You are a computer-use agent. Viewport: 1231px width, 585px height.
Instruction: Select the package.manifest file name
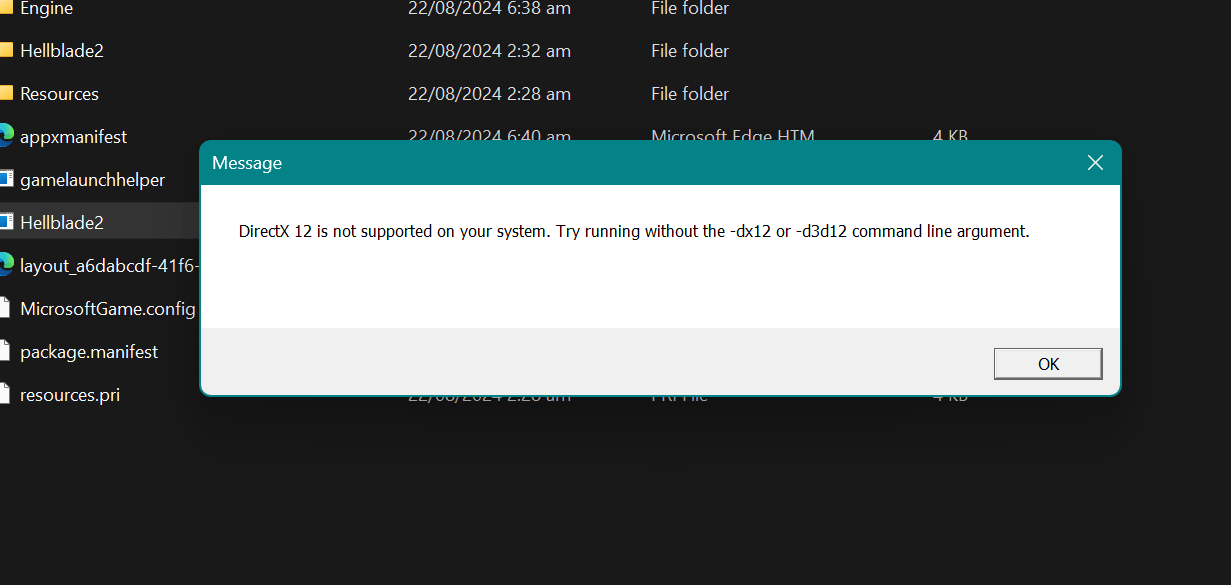tap(89, 352)
